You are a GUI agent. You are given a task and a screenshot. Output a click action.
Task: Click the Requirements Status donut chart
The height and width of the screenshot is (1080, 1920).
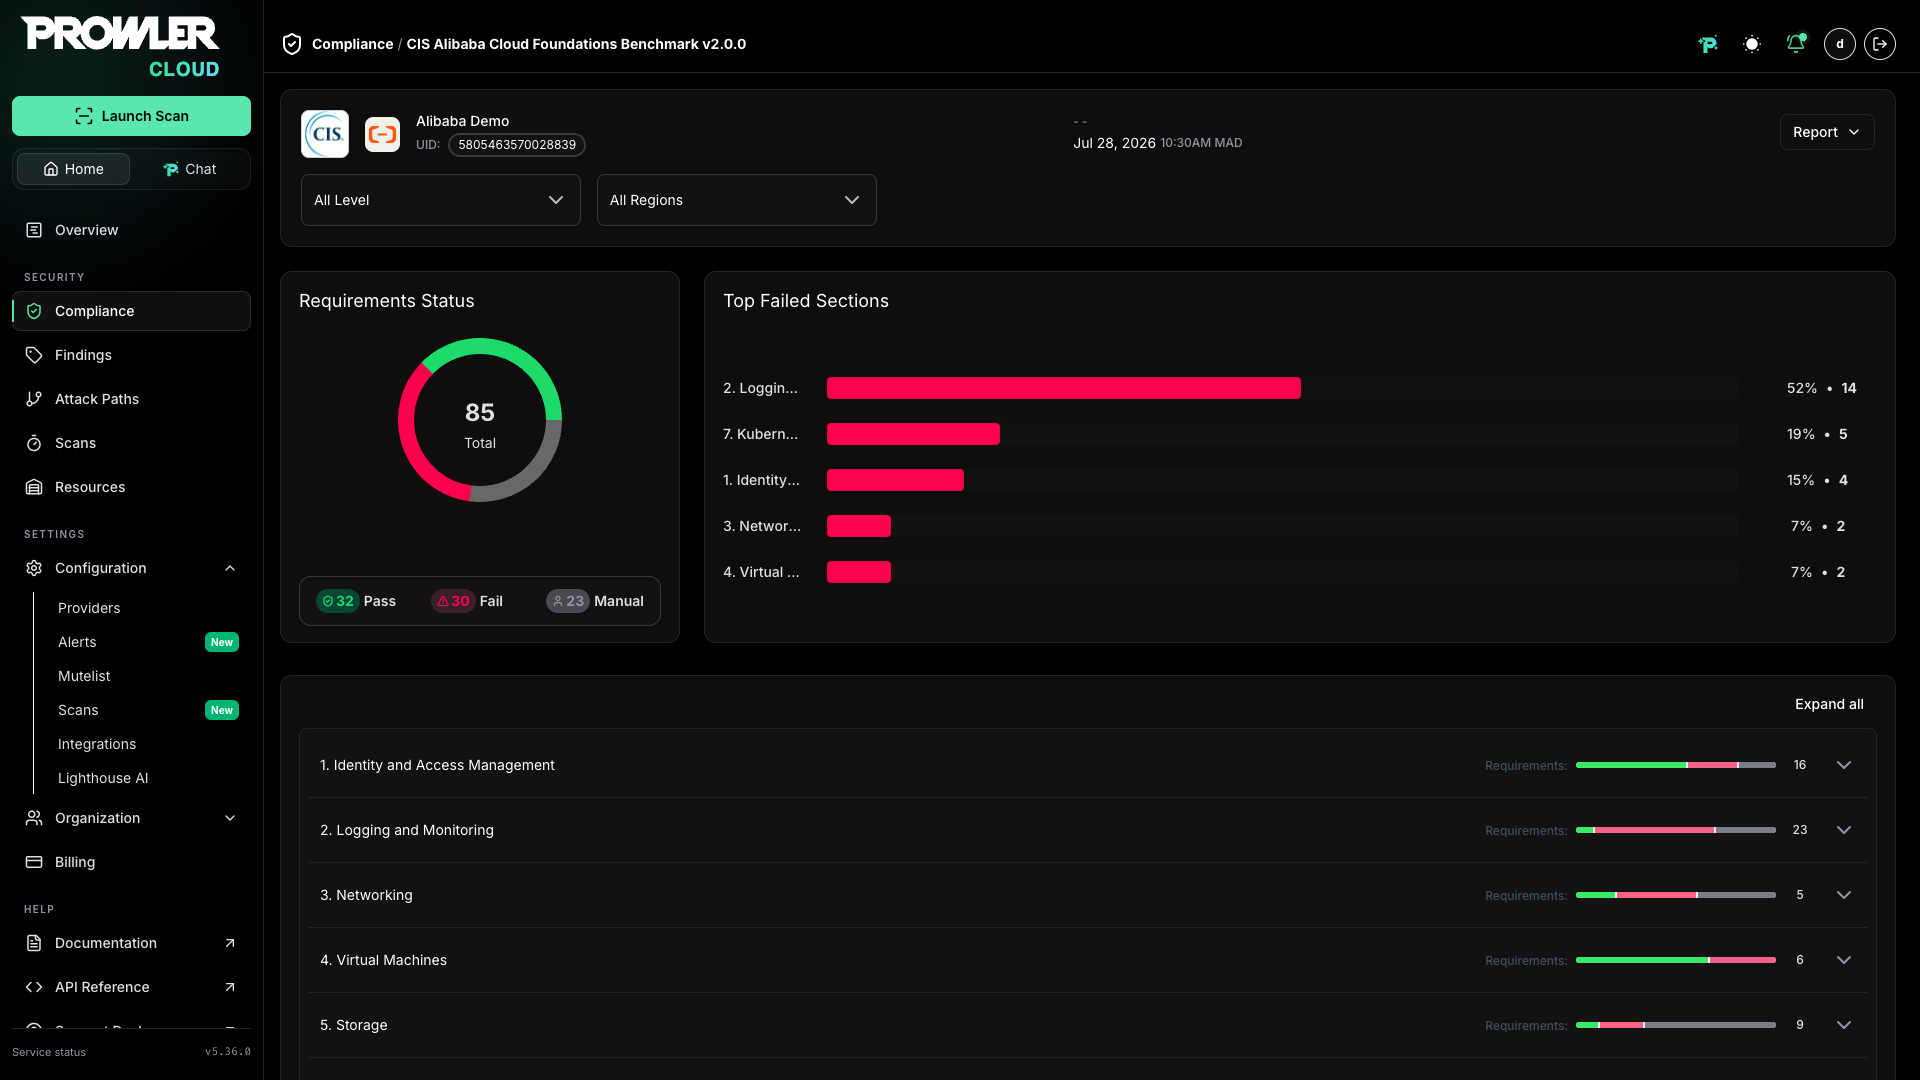pos(480,420)
